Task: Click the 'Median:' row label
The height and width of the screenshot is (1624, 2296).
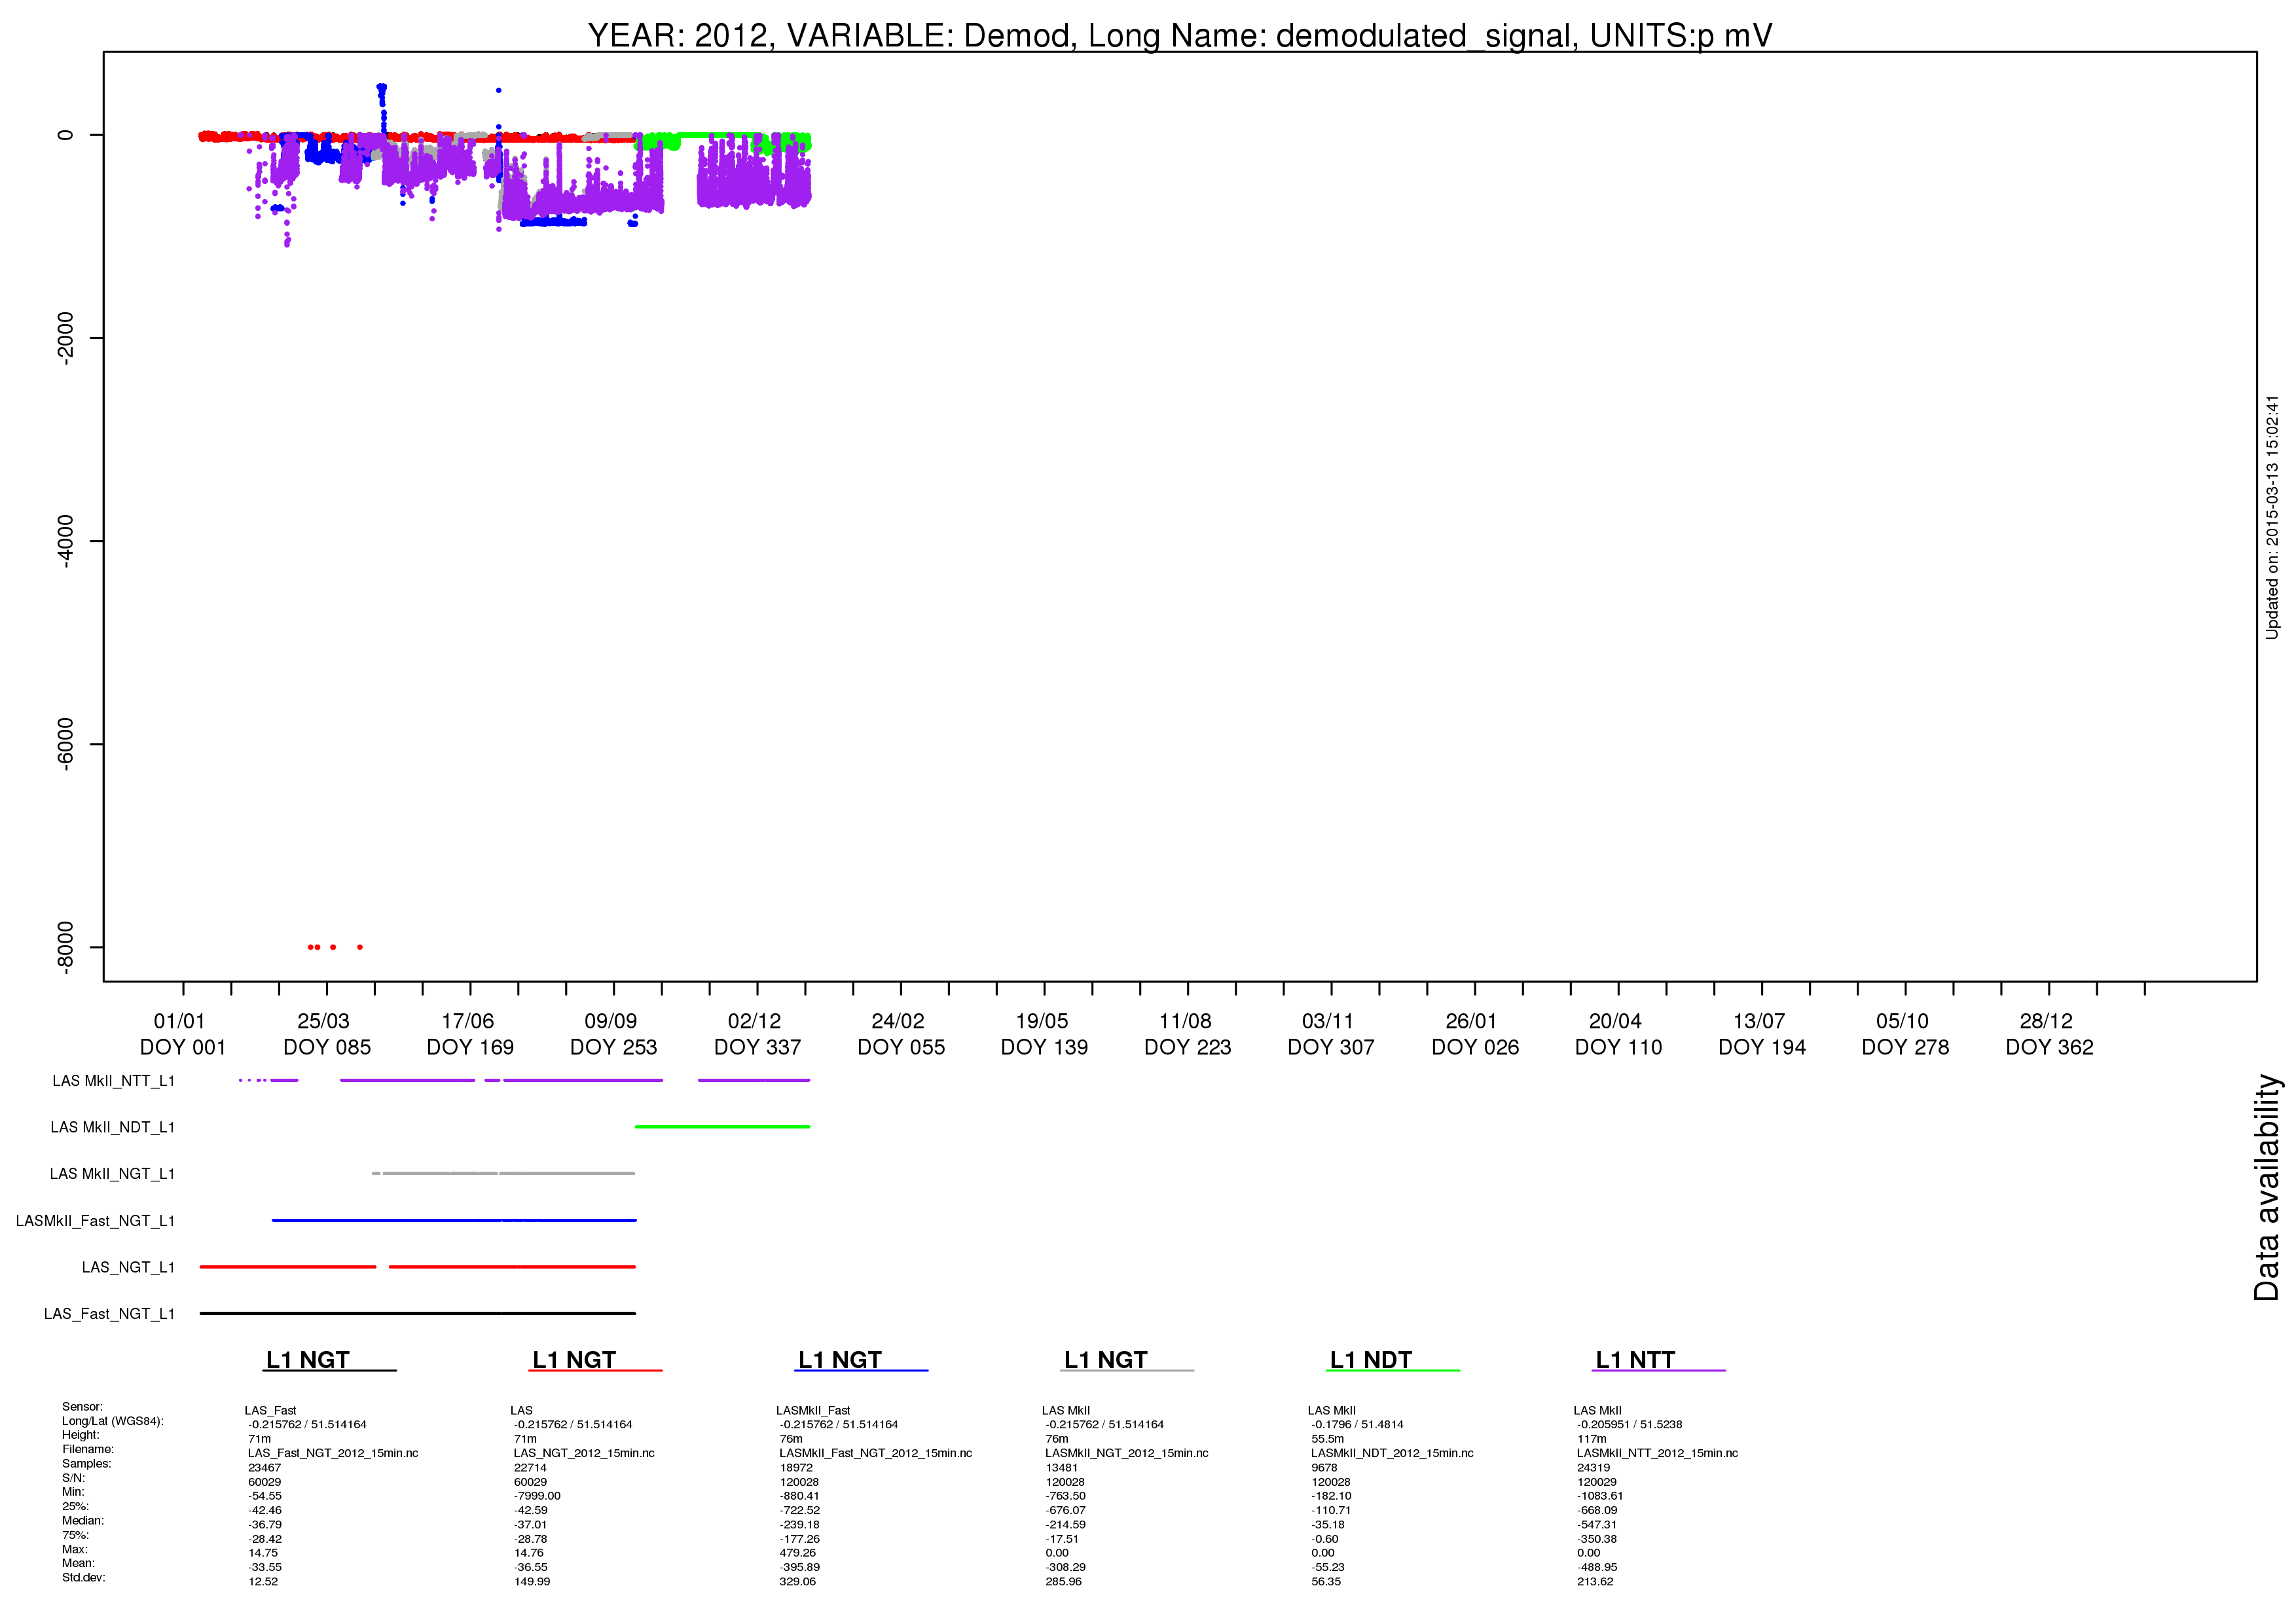Action: pos(83,1520)
